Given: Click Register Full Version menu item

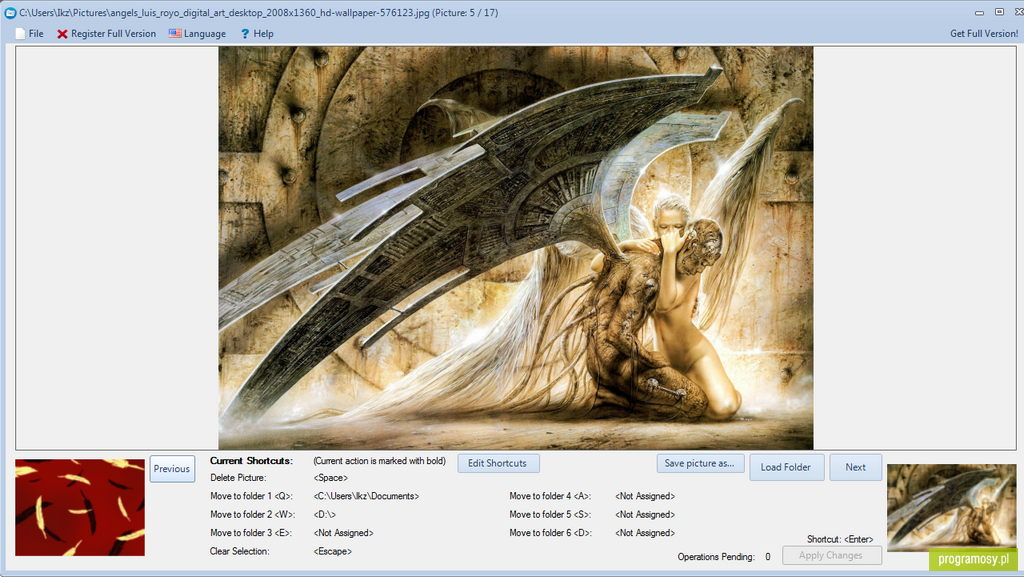Looking at the screenshot, I should tap(113, 33).
